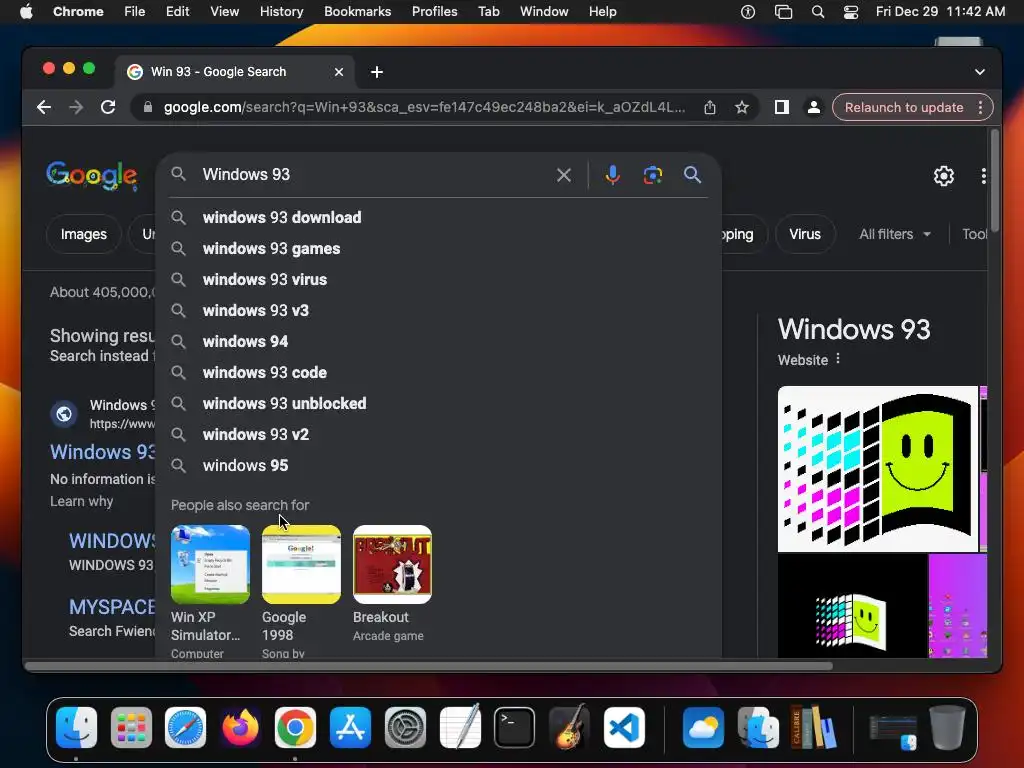Choose suggestion windows 93 unblocked
The image size is (1024, 768).
438,404
